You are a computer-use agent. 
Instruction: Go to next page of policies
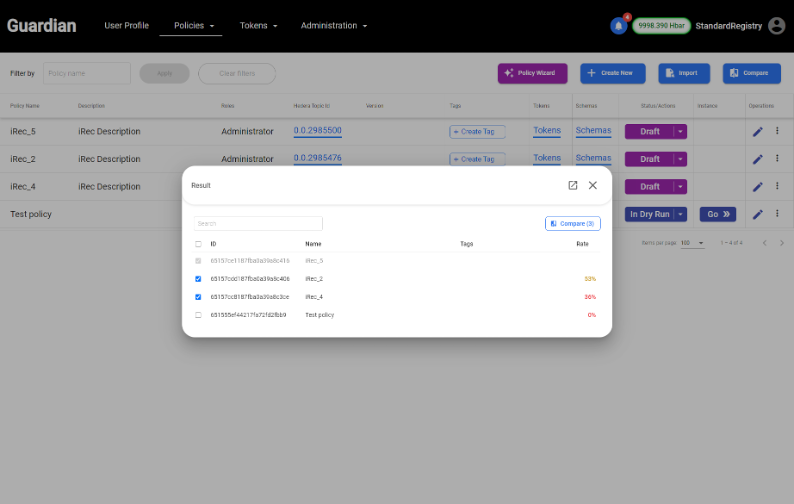coord(781,243)
